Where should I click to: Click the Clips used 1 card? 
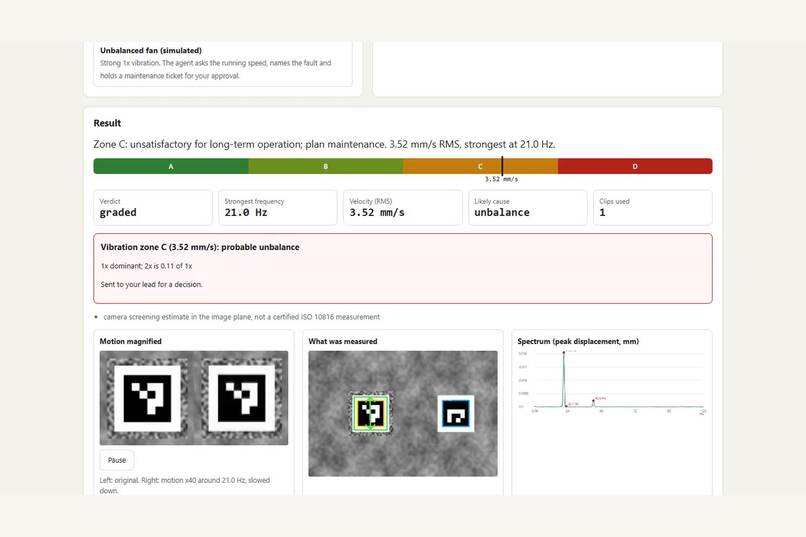pos(653,208)
